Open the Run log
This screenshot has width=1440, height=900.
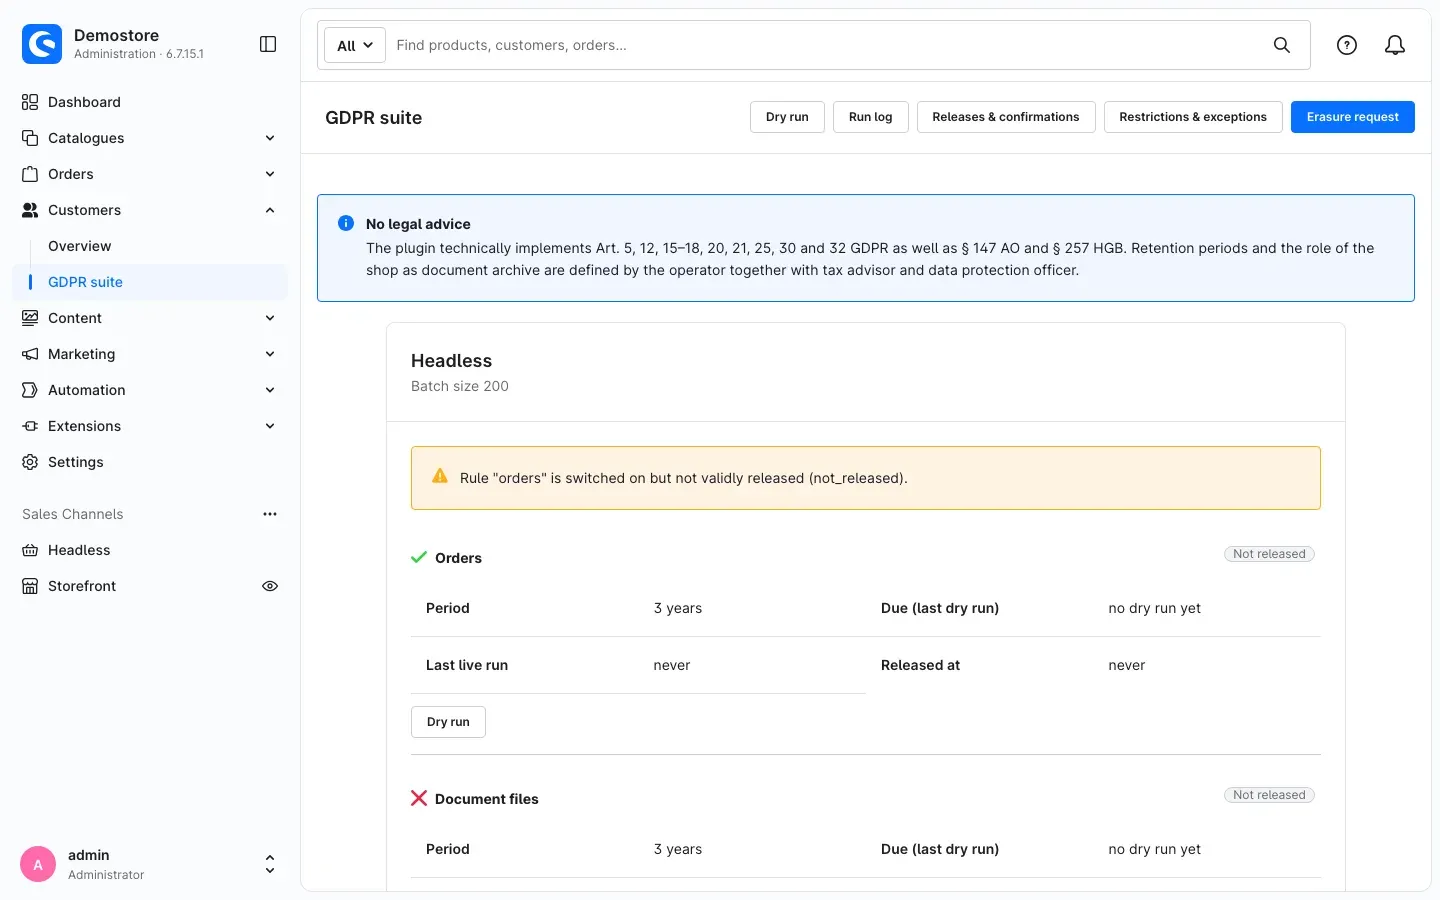(x=870, y=117)
